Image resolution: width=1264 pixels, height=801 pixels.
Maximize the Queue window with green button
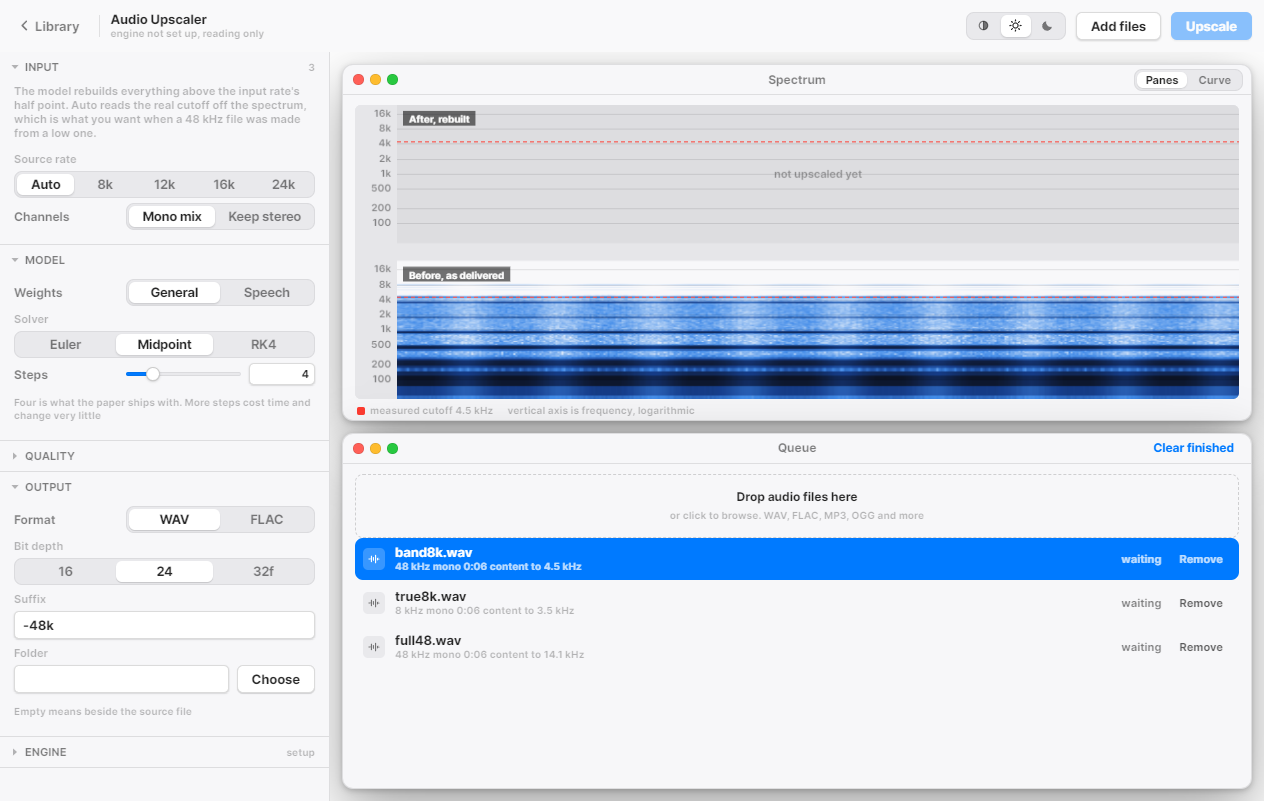pos(393,448)
